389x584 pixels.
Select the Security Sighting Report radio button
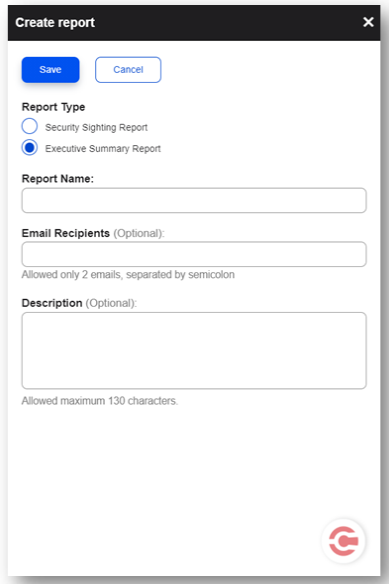[x=29, y=126]
